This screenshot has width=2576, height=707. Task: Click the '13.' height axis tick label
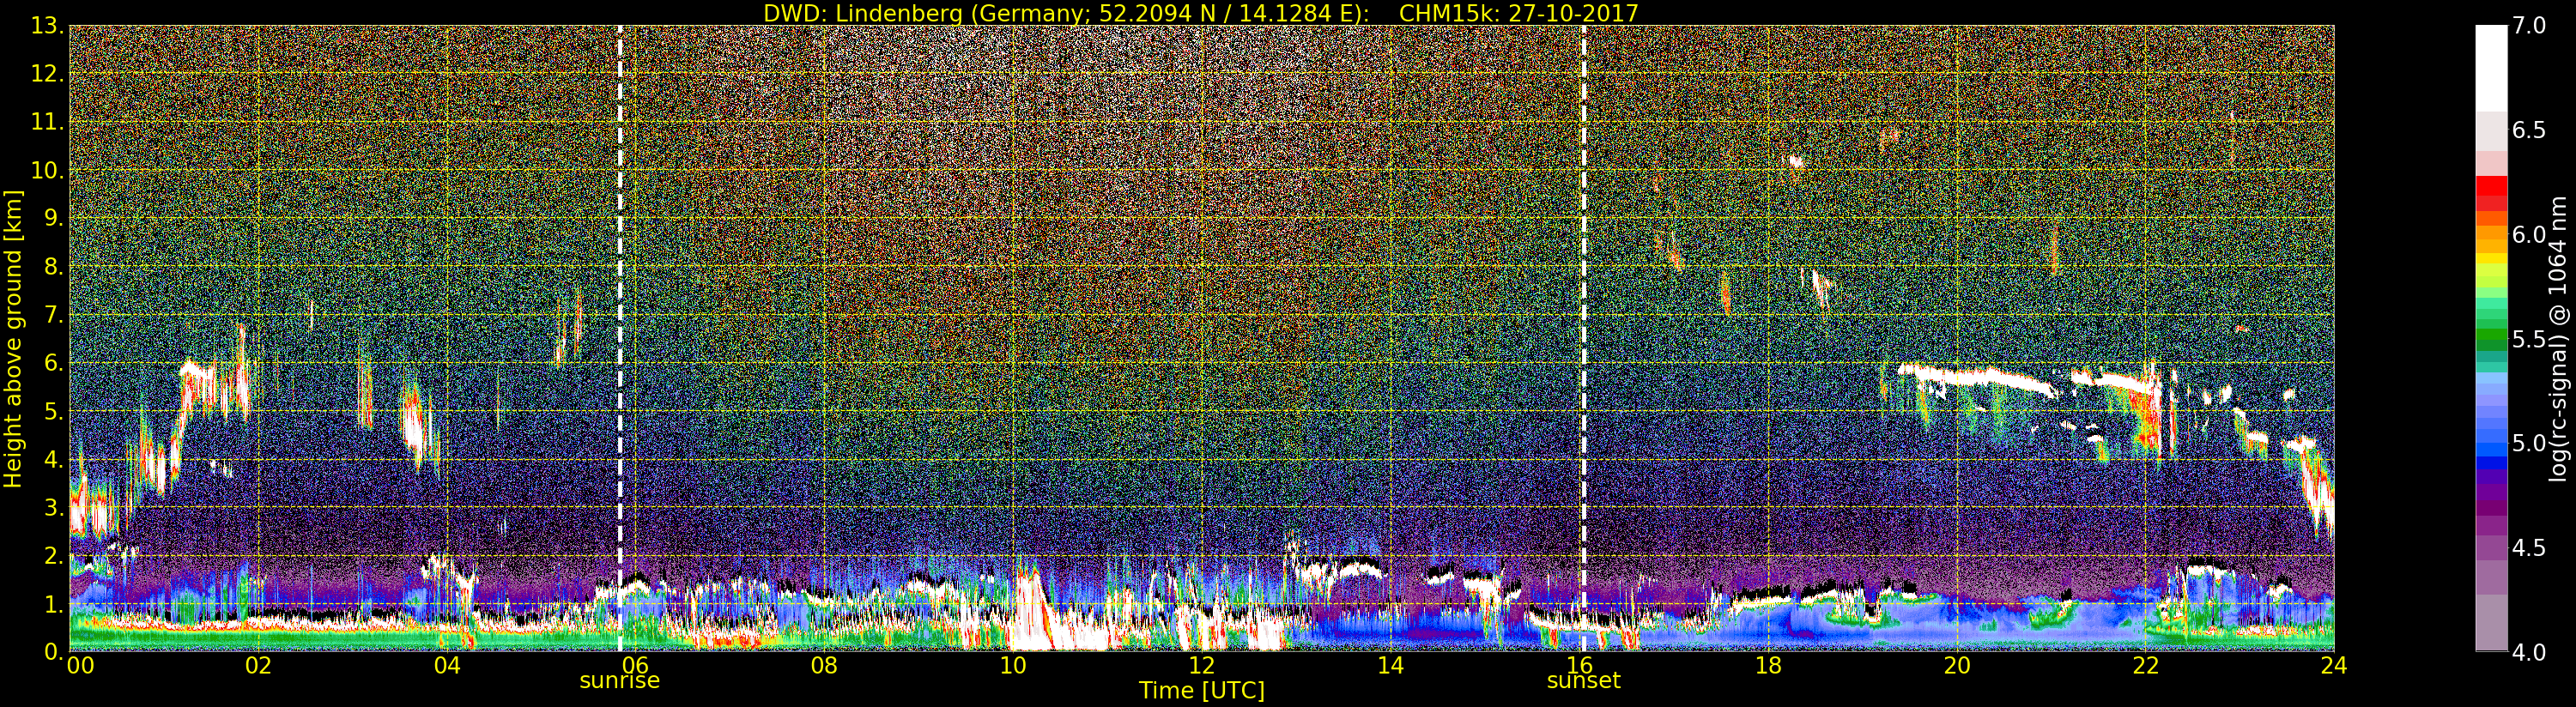pyautogui.click(x=47, y=26)
